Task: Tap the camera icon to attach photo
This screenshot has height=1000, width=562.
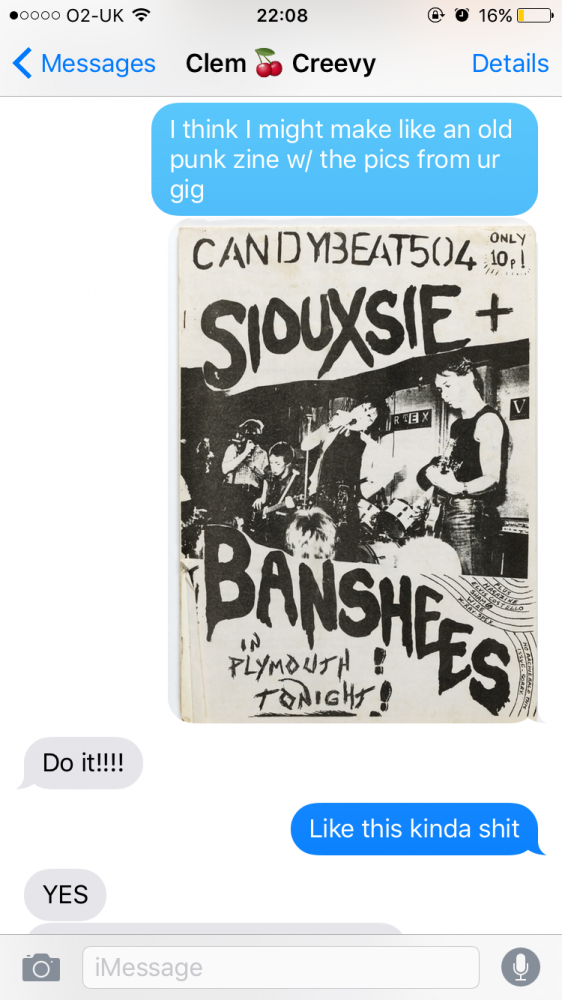Action: click(41, 967)
